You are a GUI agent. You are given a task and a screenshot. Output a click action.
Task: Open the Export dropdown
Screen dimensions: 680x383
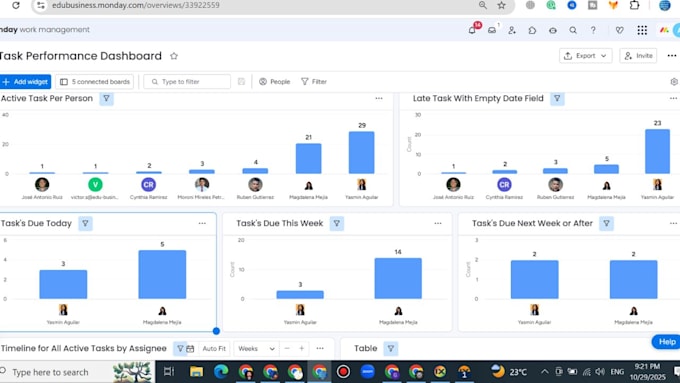(x=585, y=56)
